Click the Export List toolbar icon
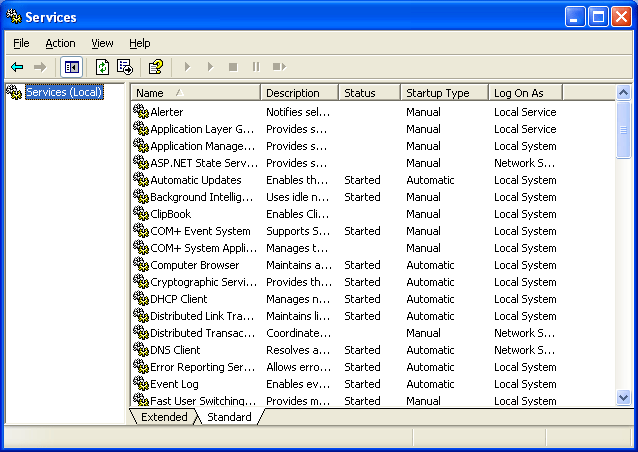Viewport: 638px width, 452px height. point(125,67)
